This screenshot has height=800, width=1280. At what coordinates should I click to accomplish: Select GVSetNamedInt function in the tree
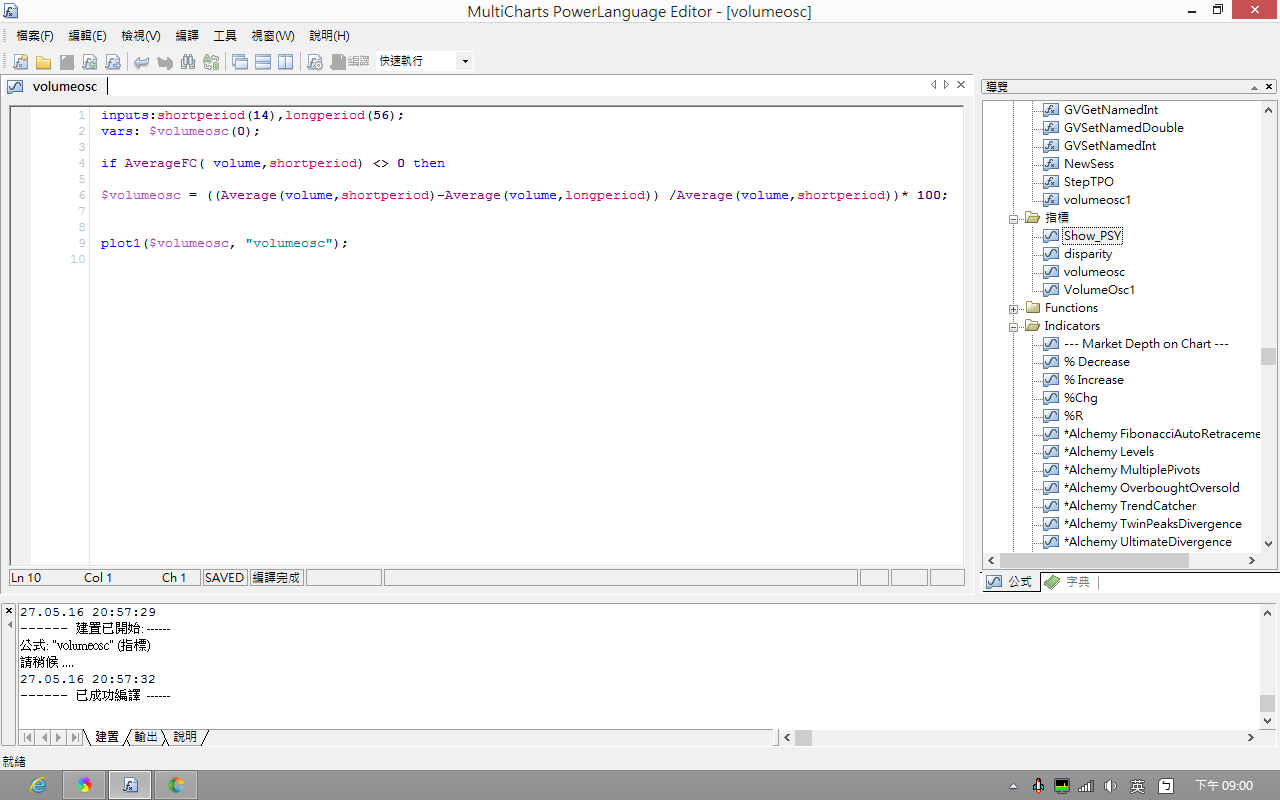[1110, 146]
